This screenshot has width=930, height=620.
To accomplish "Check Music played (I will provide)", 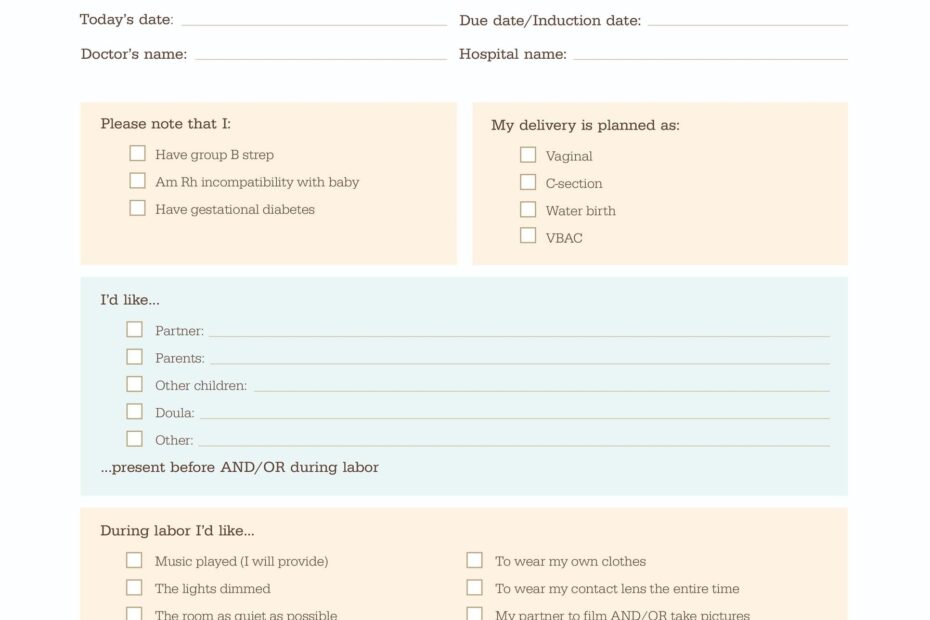I will coord(134,560).
